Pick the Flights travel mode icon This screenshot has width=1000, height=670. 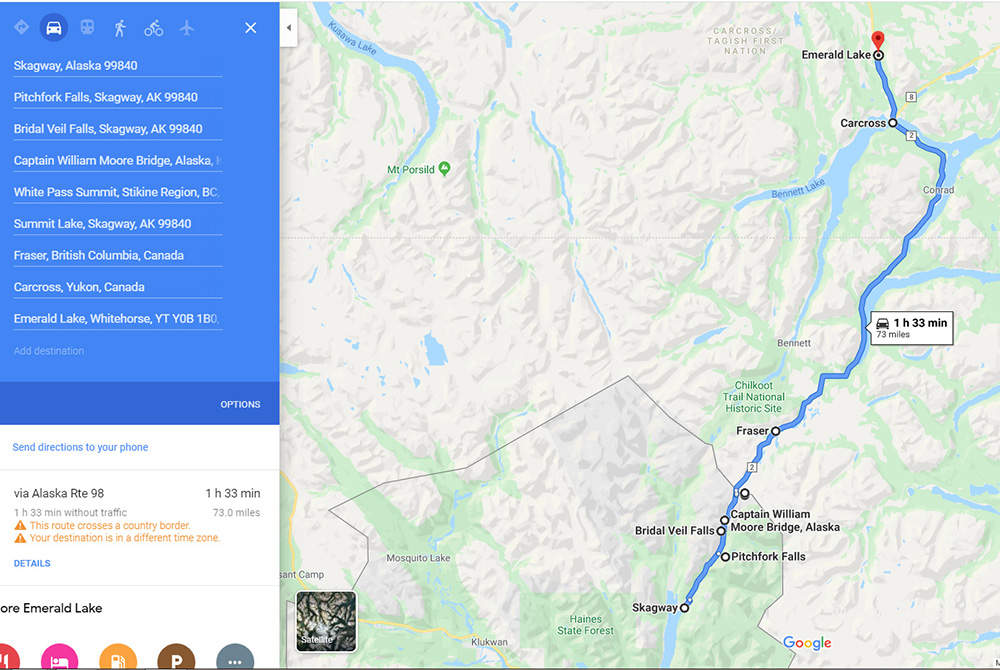tap(186, 28)
